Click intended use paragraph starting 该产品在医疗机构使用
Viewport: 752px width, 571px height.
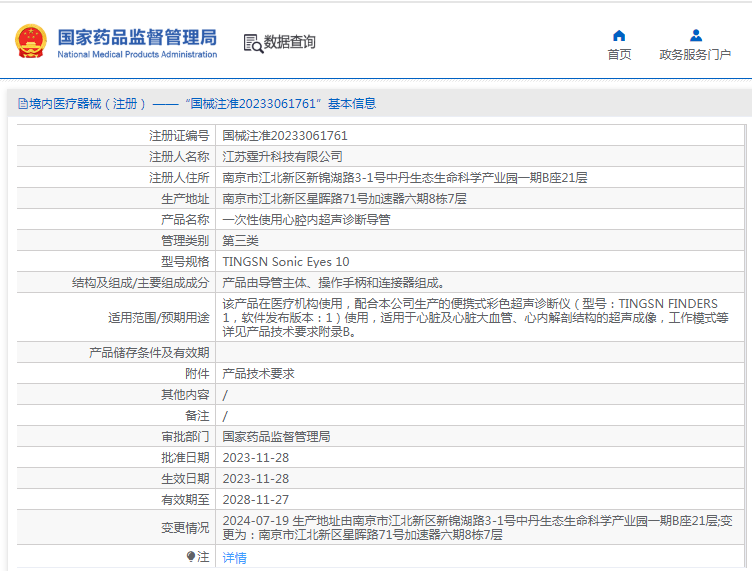475,317
